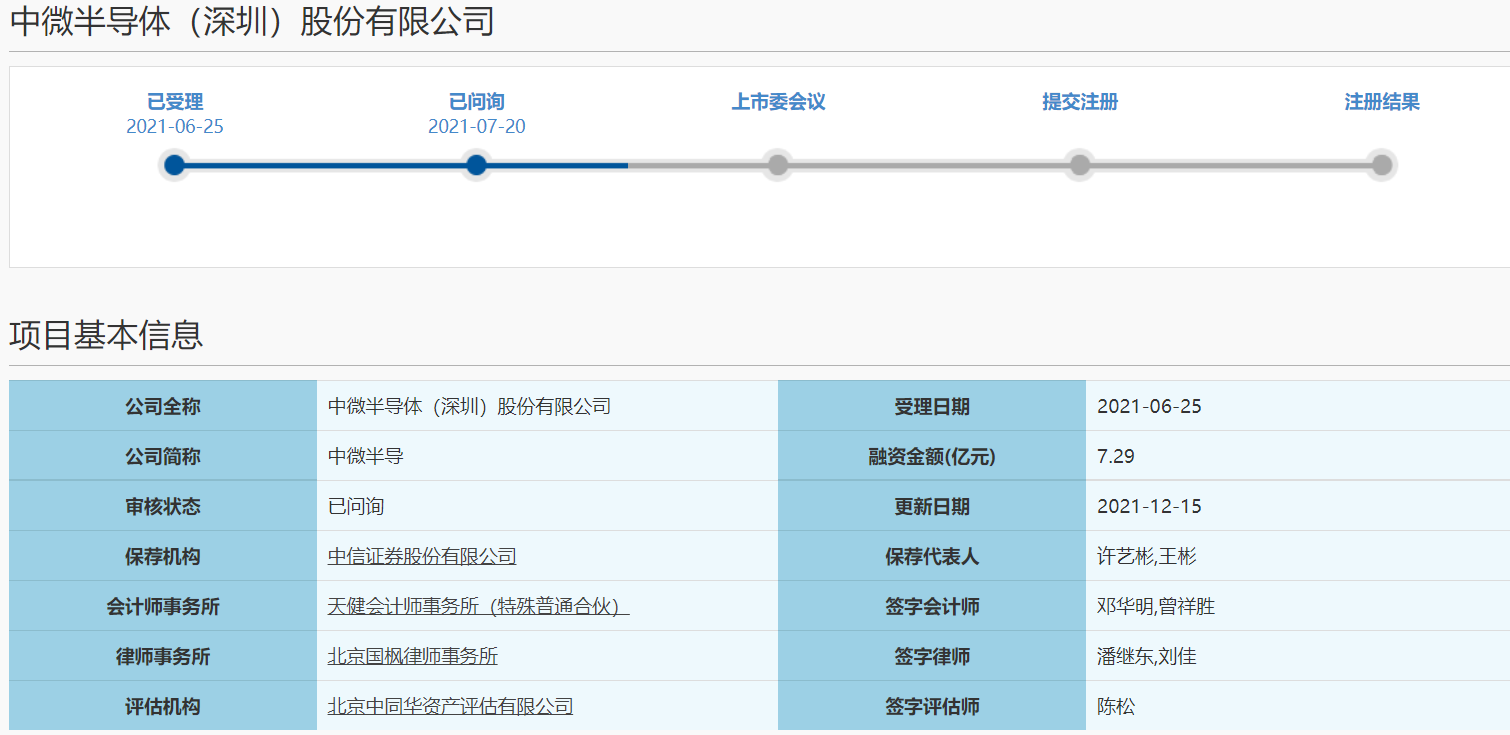Screen dimensions: 1510x735
Task: Click the date 2021-07-20 under 已问询
Action: [x=477, y=127]
